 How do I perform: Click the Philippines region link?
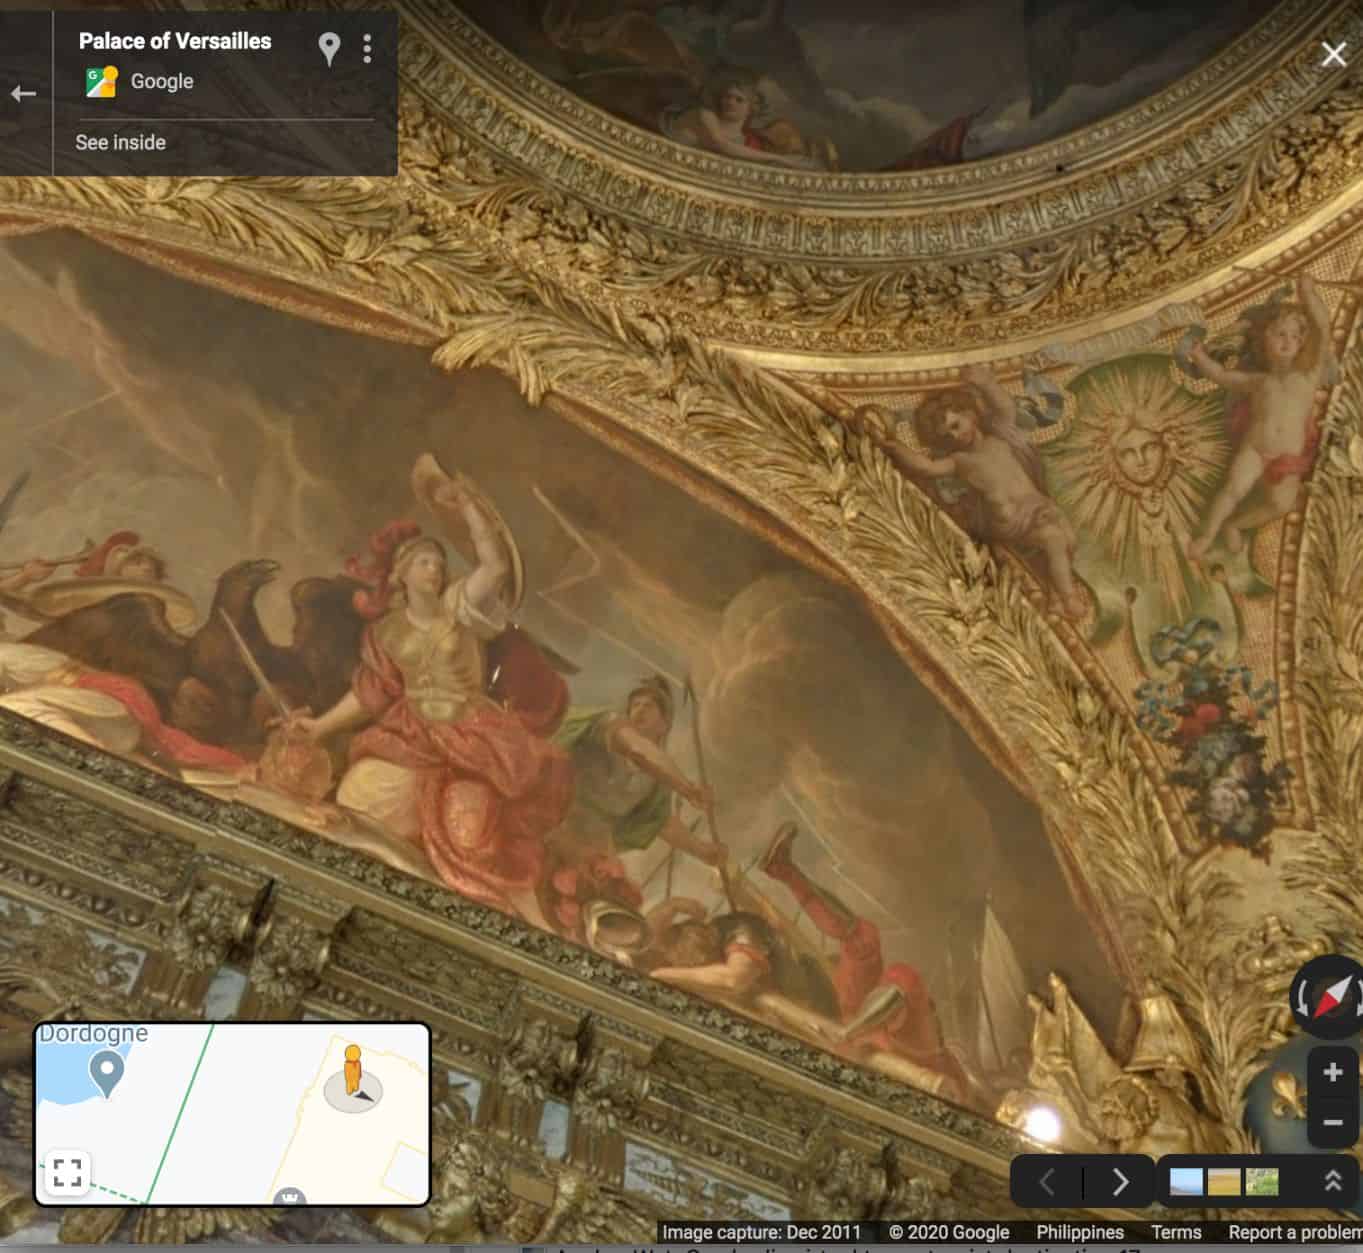click(x=1080, y=1232)
